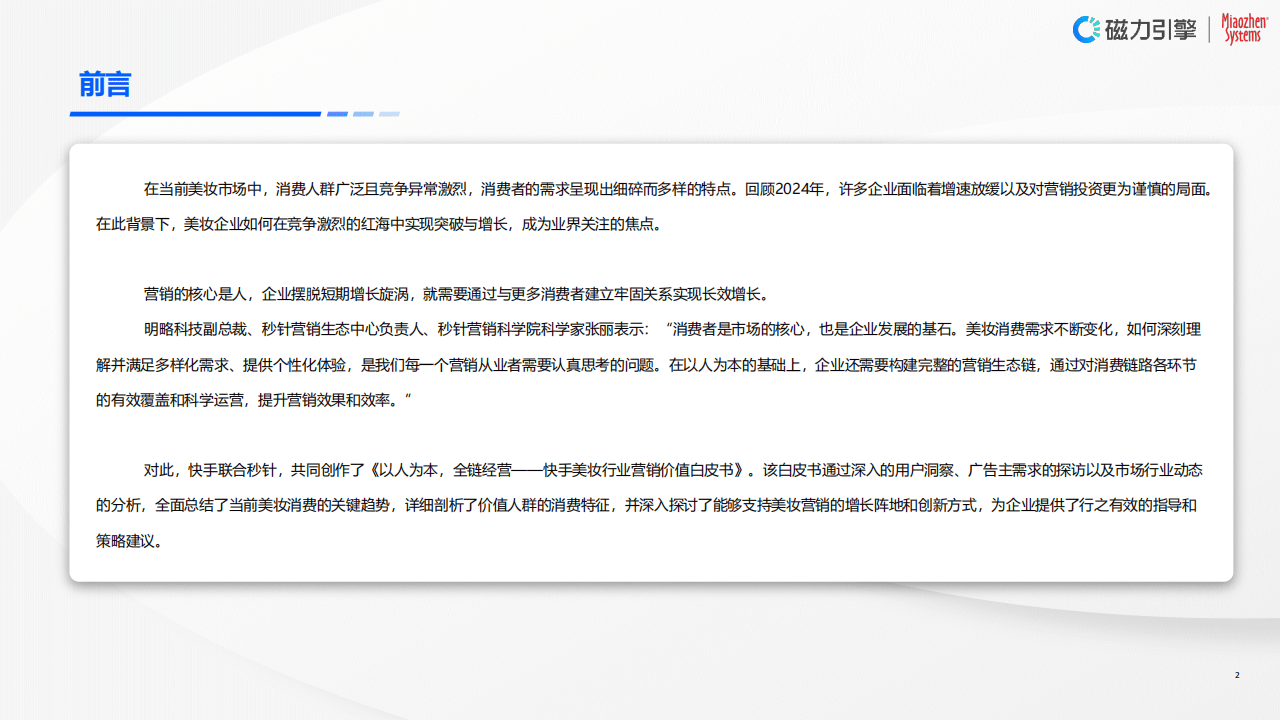Click the Miaozhen Systems logo
The height and width of the screenshot is (720, 1280).
click(1242, 29)
